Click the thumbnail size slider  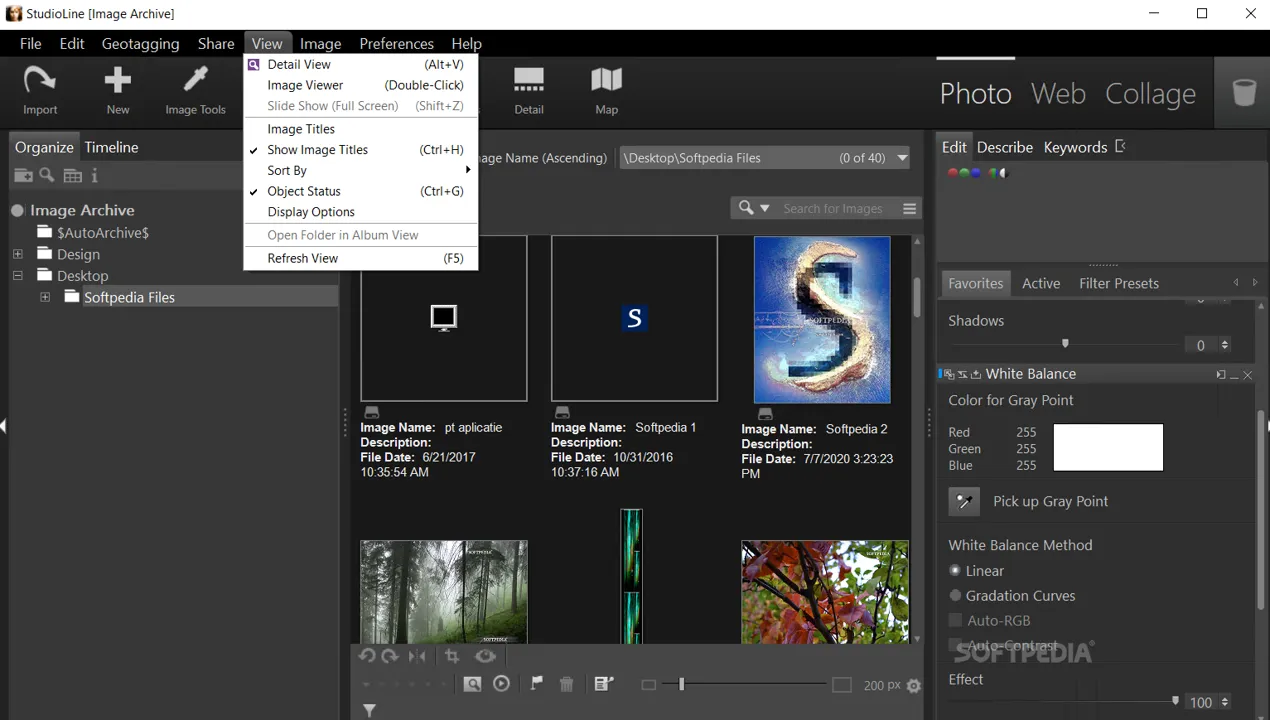pyautogui.click(x=682, y=684)
